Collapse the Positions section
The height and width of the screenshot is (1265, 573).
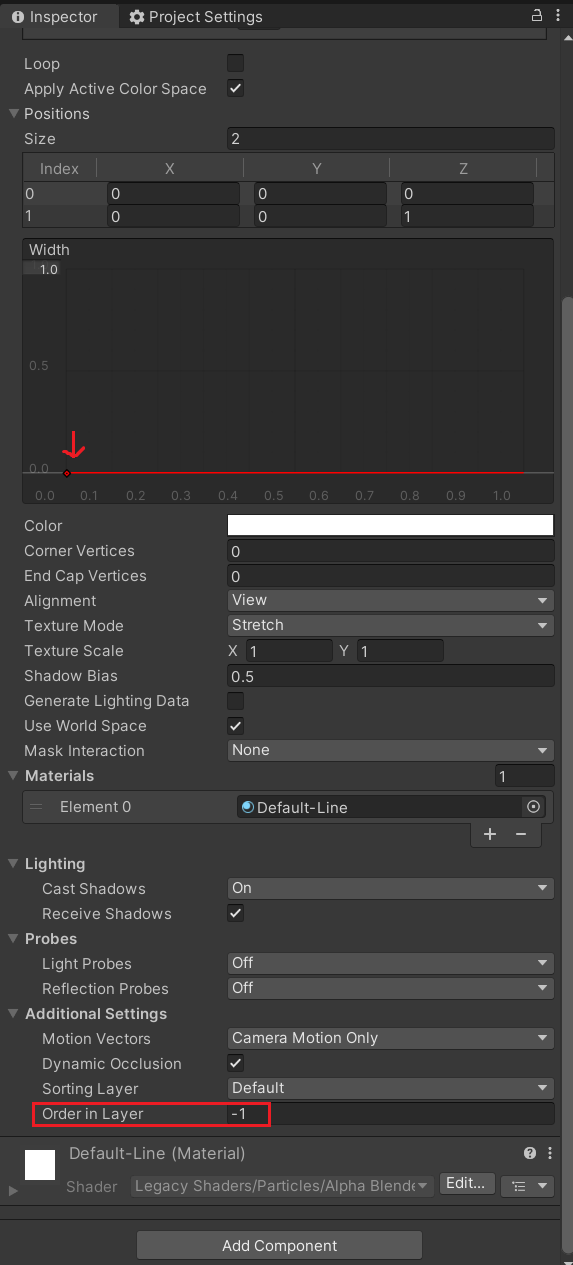tap(14, 114)
